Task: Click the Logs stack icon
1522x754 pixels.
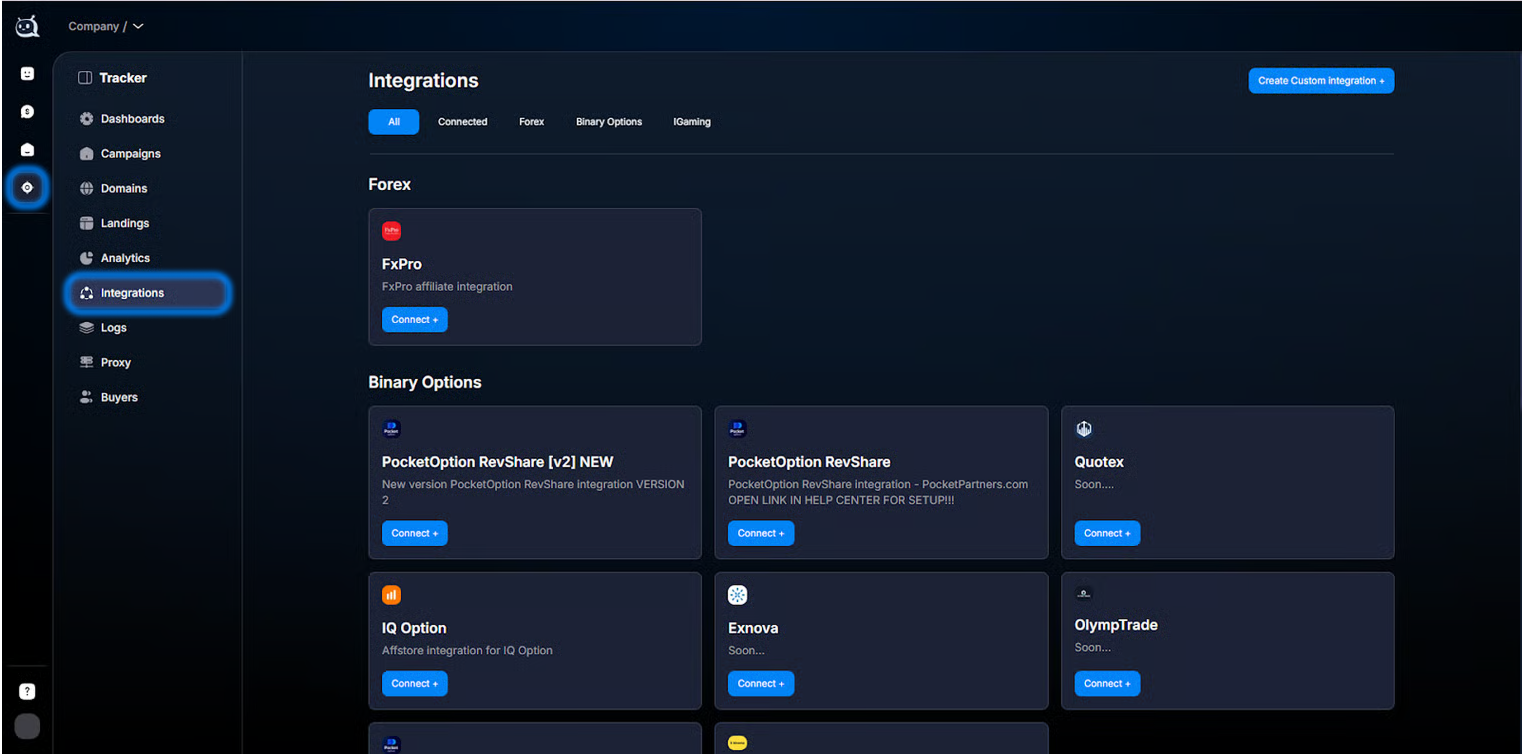Action: click(87, 328)
